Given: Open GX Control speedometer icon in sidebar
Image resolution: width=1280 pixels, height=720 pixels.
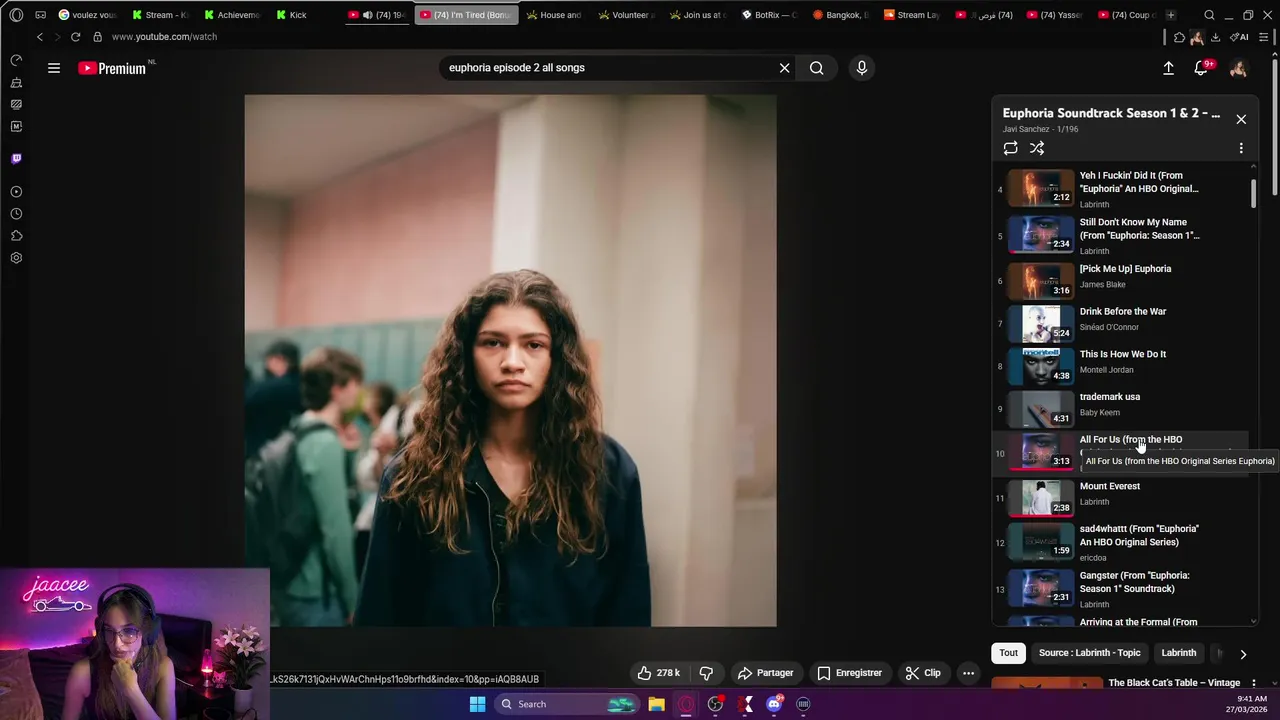Looking at the screenshot, I should click(16, 60).
